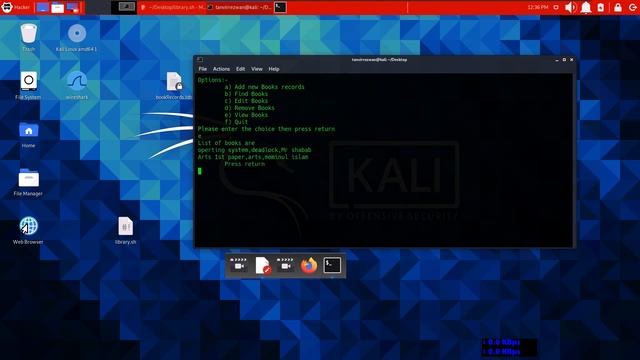Viewport: 640px width, 360px height.
Task: Click the small screen recorder tray icon
Action: [556, 7]
